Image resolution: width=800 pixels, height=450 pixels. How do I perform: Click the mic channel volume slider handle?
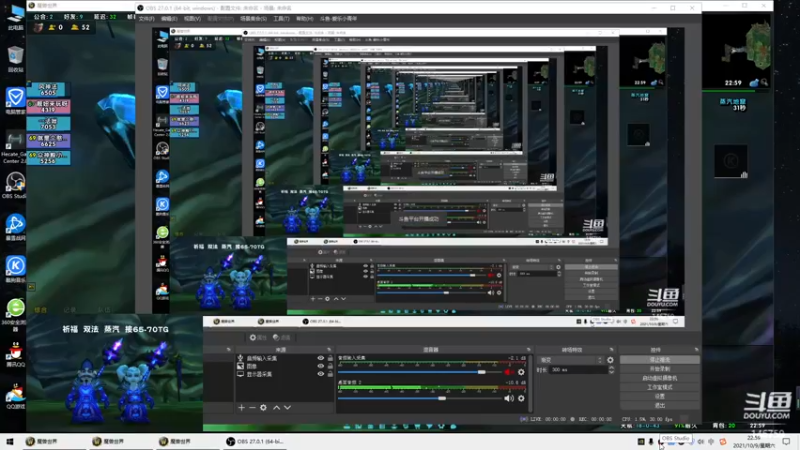481,372
